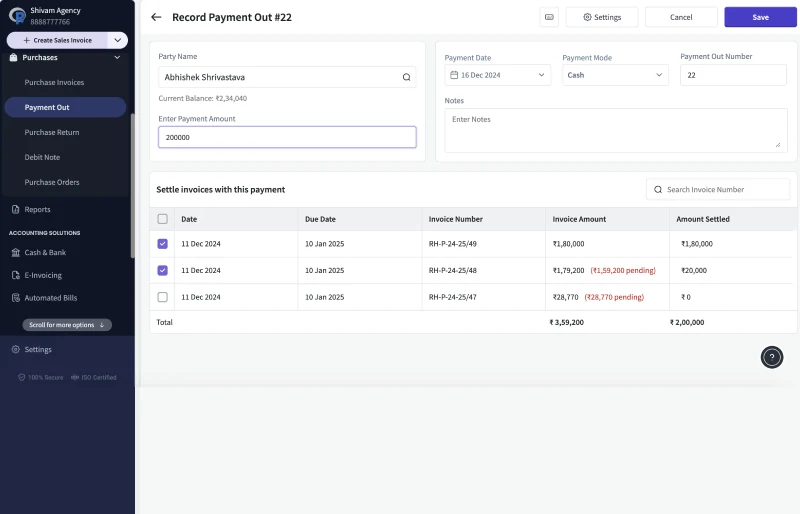Open E-Invoicing section

point(43,275)
